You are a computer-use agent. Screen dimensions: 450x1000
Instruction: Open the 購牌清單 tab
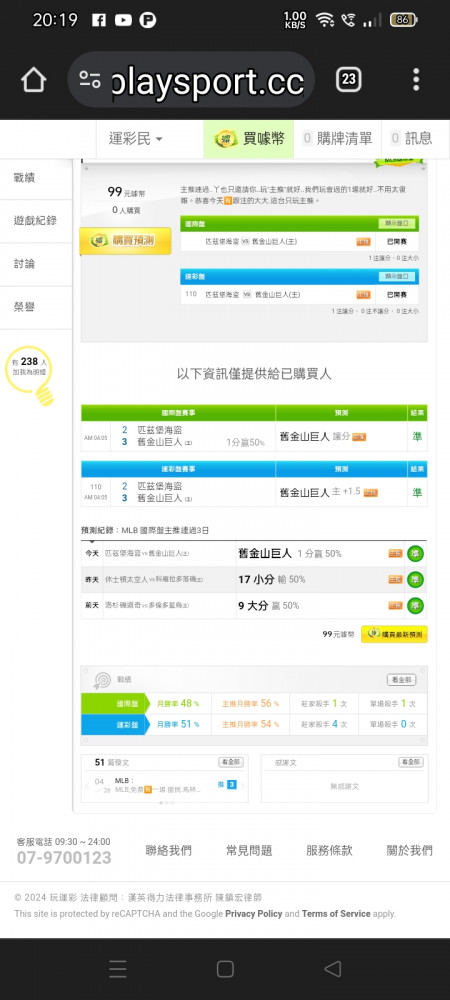click(x=337, y=138)
